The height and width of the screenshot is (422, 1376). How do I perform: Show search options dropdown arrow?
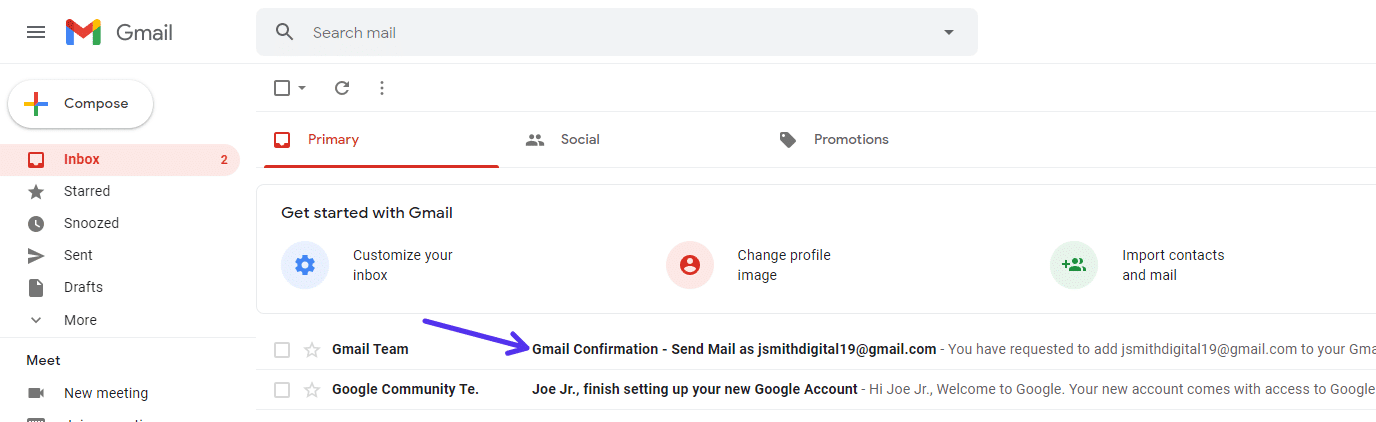949,32
